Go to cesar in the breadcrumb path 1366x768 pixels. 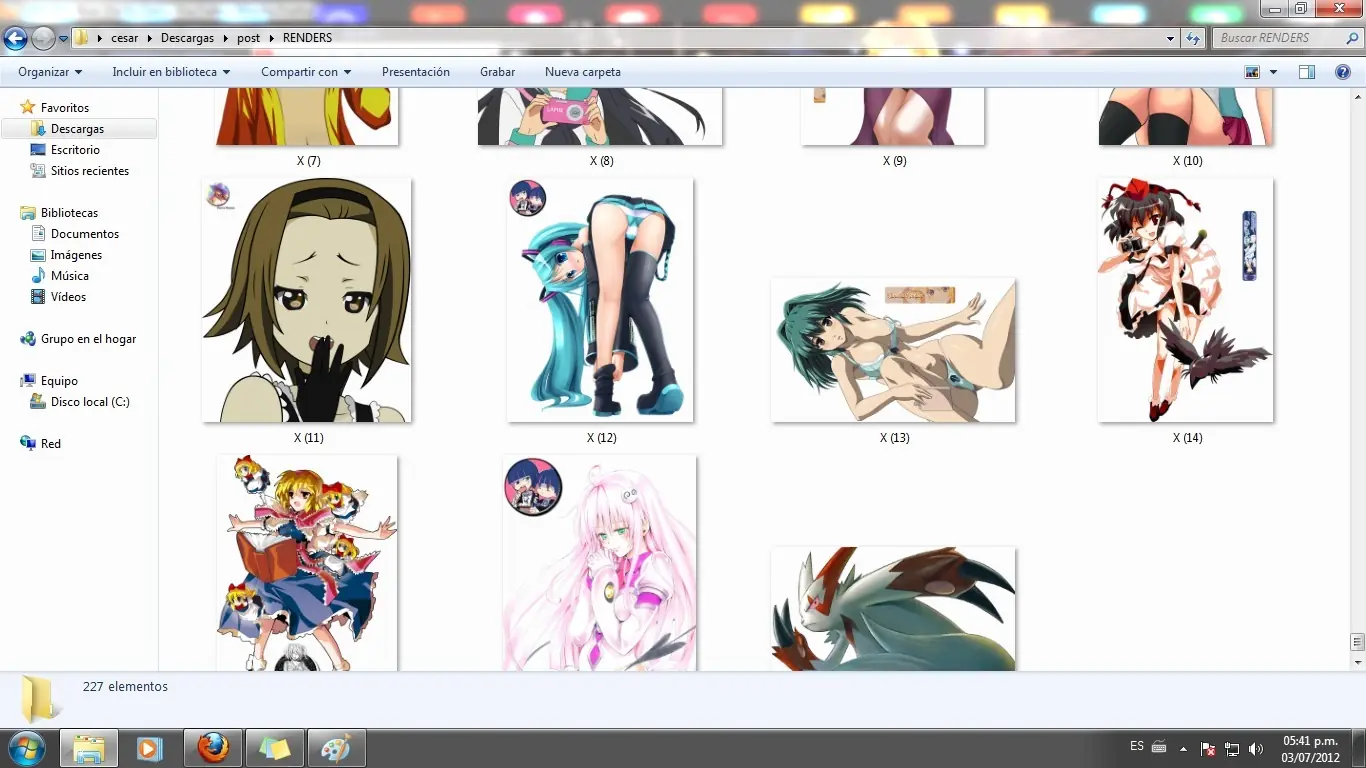point(125,38)
